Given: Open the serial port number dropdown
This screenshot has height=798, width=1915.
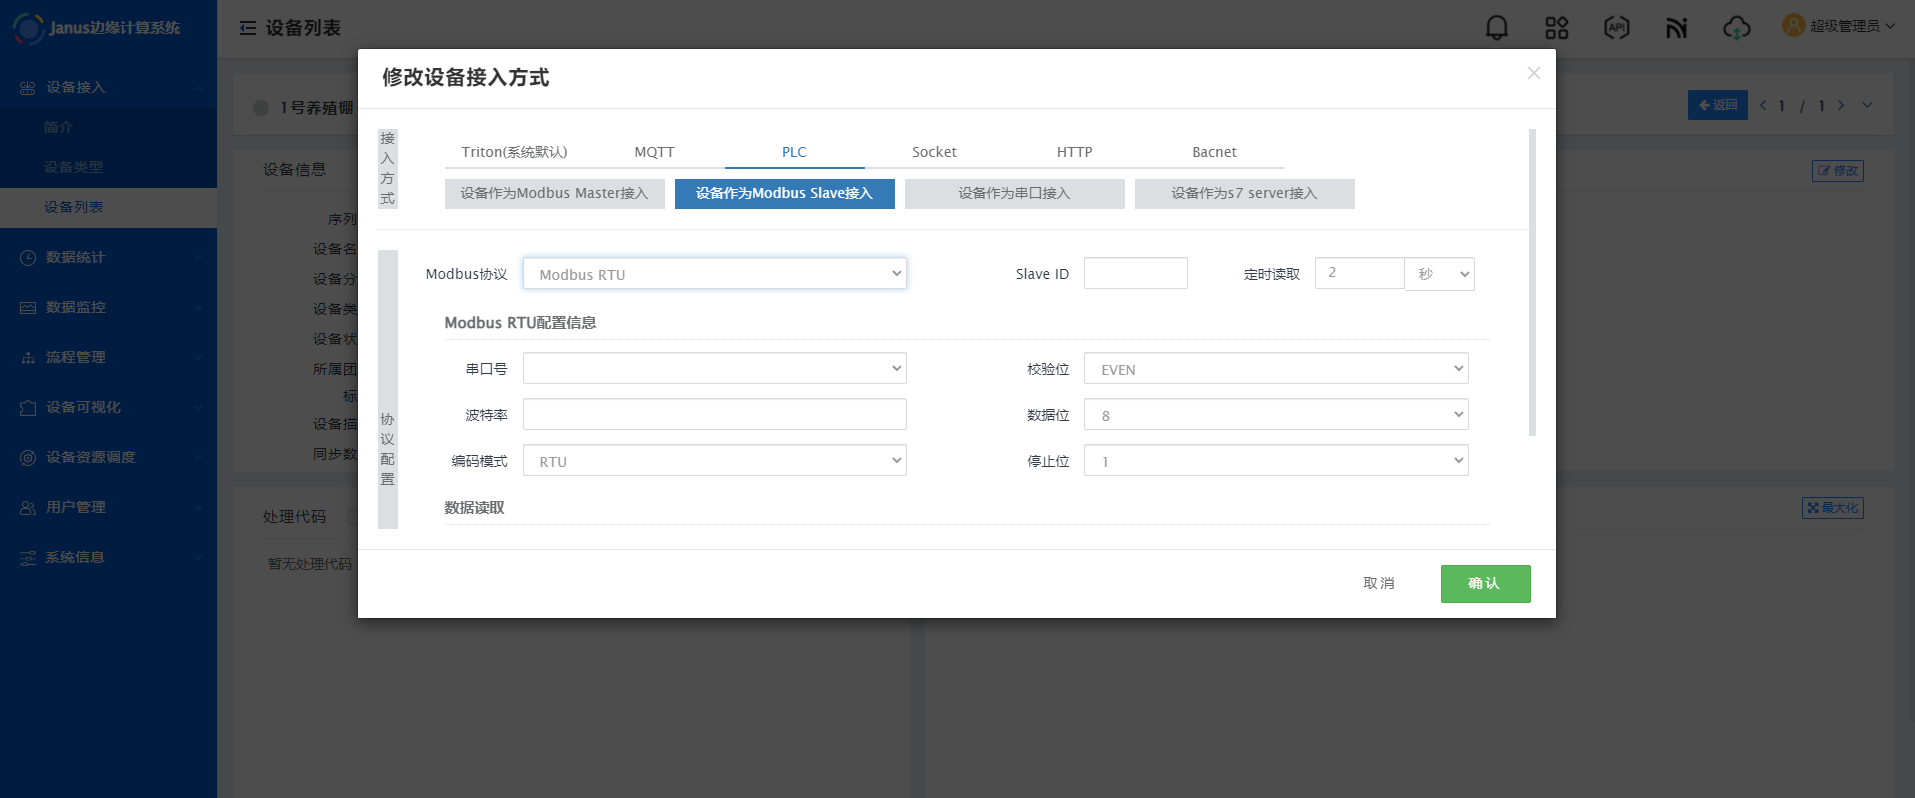Looking at the screenshot, I should 714,369.
